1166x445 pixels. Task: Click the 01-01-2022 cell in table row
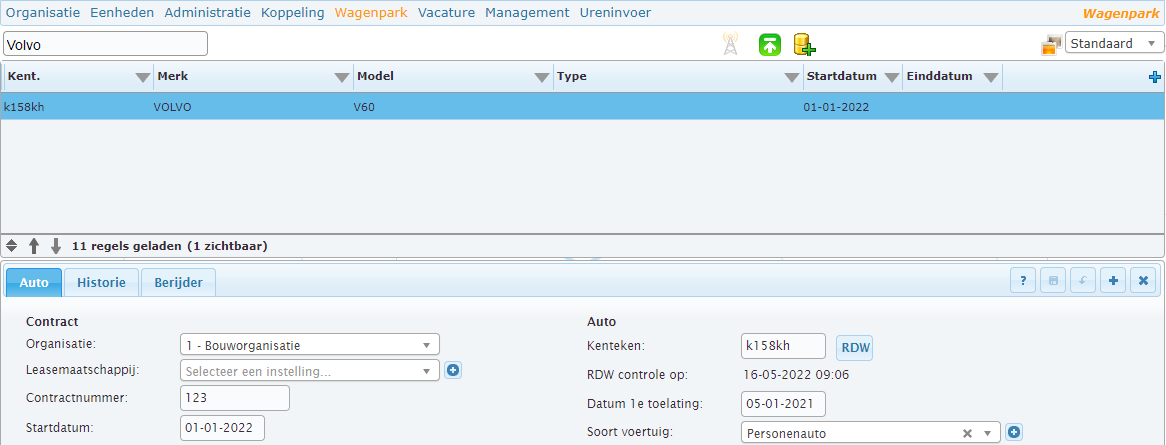pyautogui.click(x=836, y=106)
